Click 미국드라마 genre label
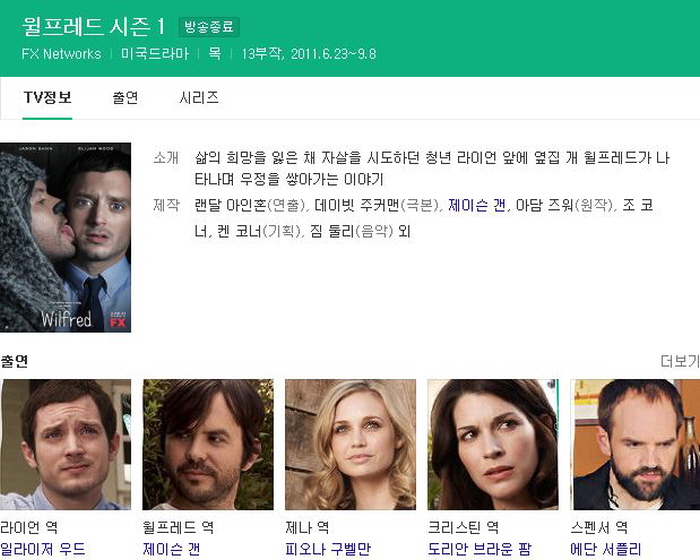The width and height of the screenshot is (700, 560). [155, 54]
